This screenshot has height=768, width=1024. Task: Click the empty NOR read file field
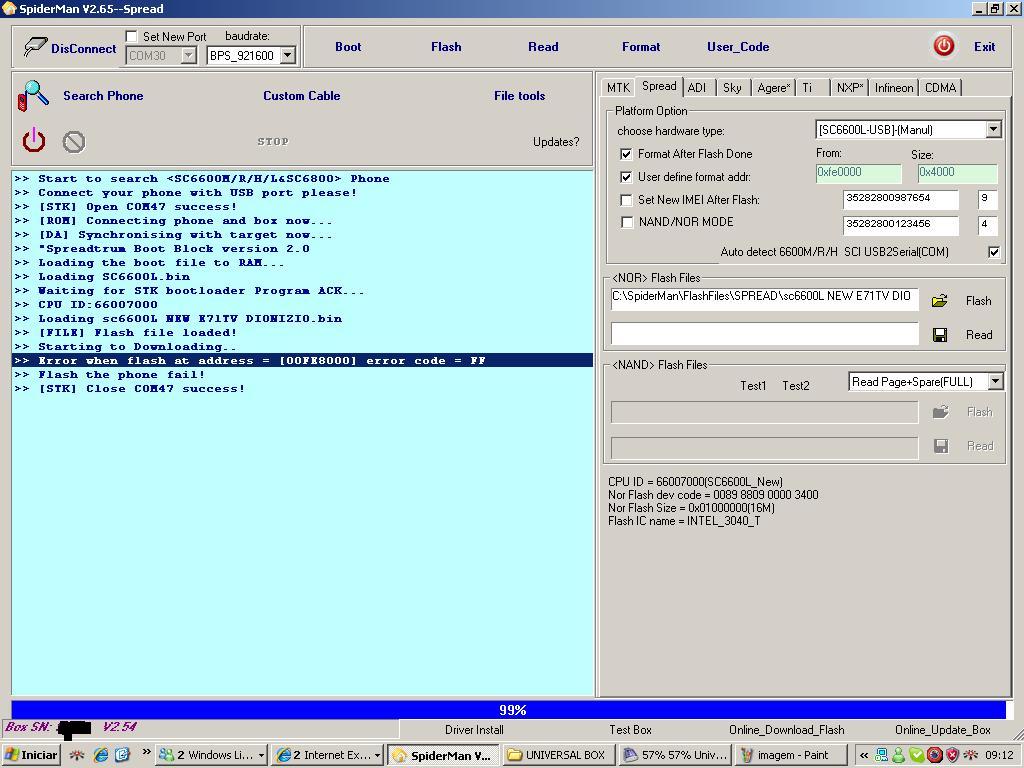coord(764,334)
